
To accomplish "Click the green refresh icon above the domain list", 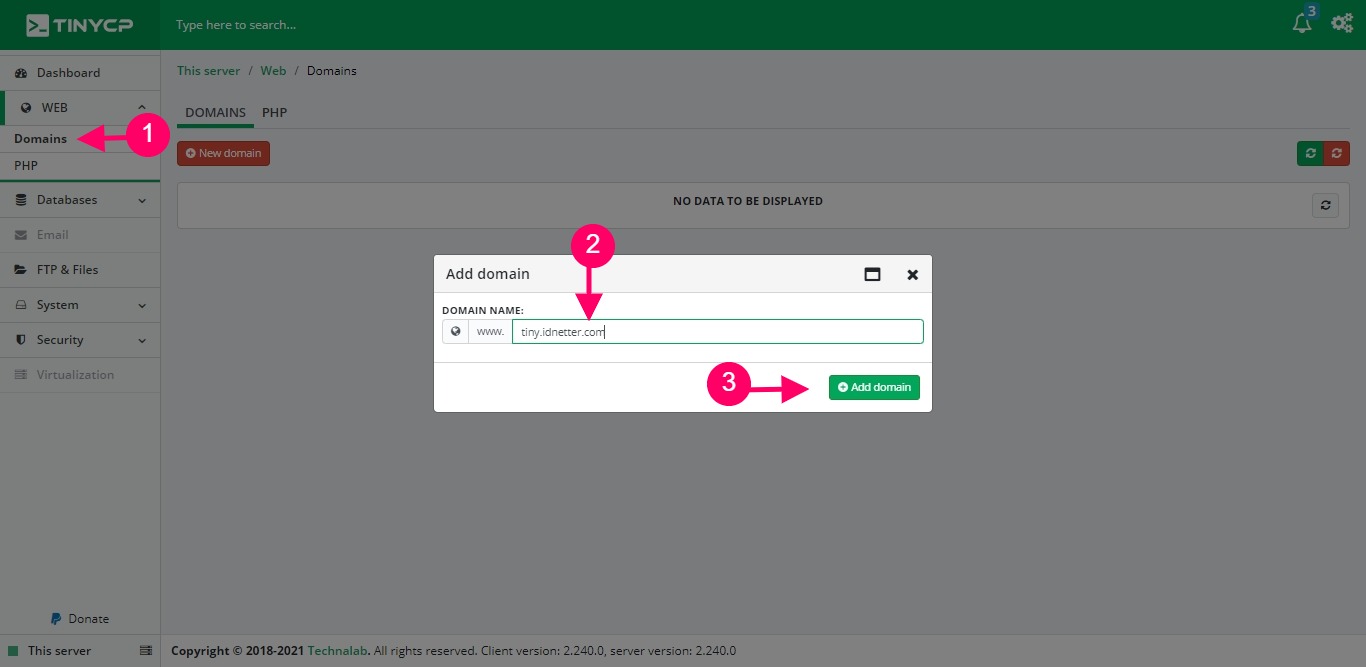I will [x=1310, y=153].
